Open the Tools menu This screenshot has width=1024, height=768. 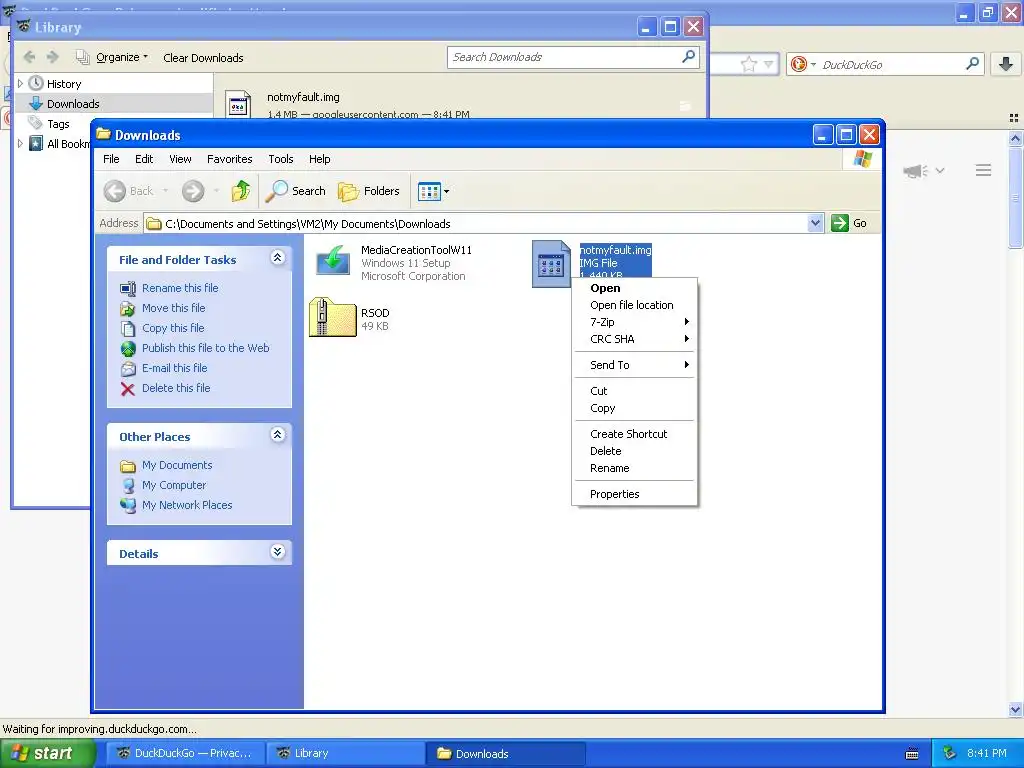[x=281, y=159]
